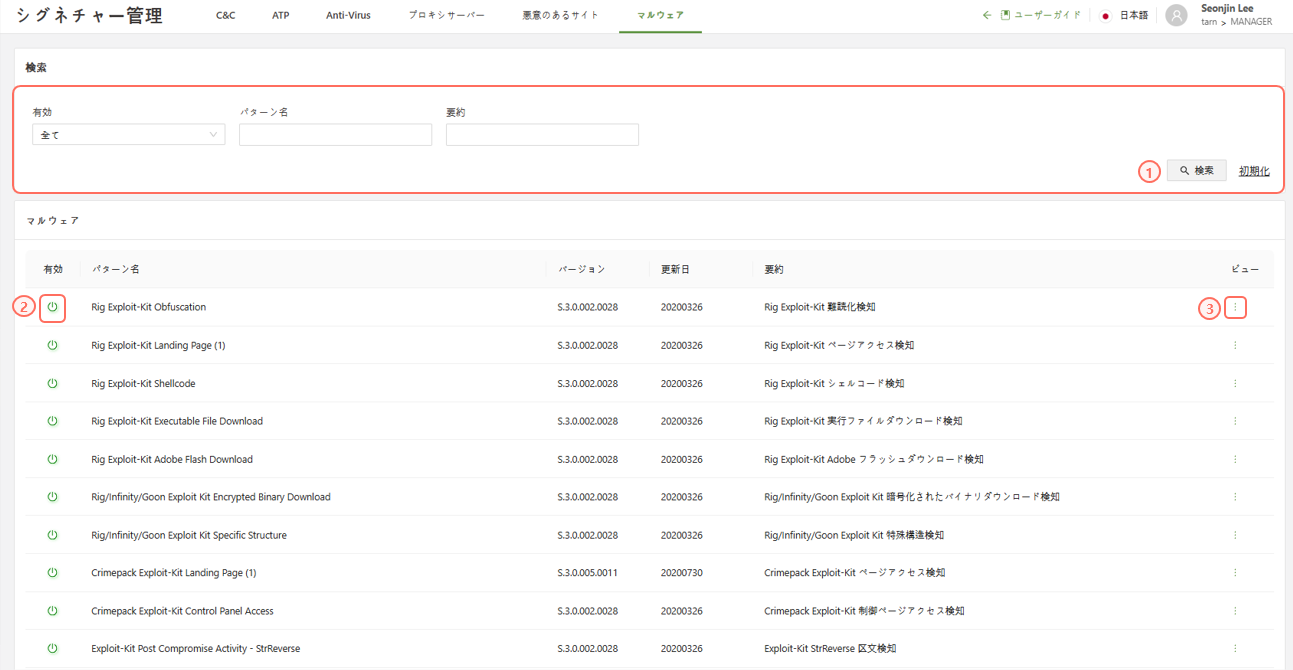Click the back arrow icon beside user guide
The height and width of the screenshot is (670, 1293).
(987, 16)
